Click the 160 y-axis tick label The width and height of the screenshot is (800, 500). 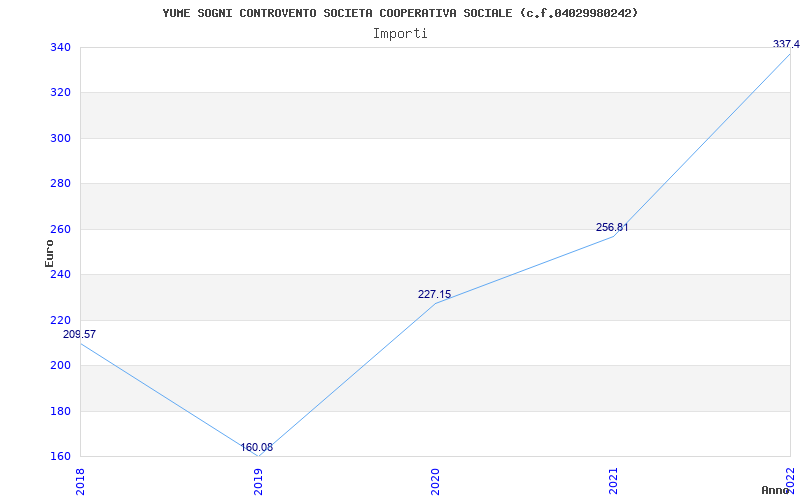coord(63,456)
